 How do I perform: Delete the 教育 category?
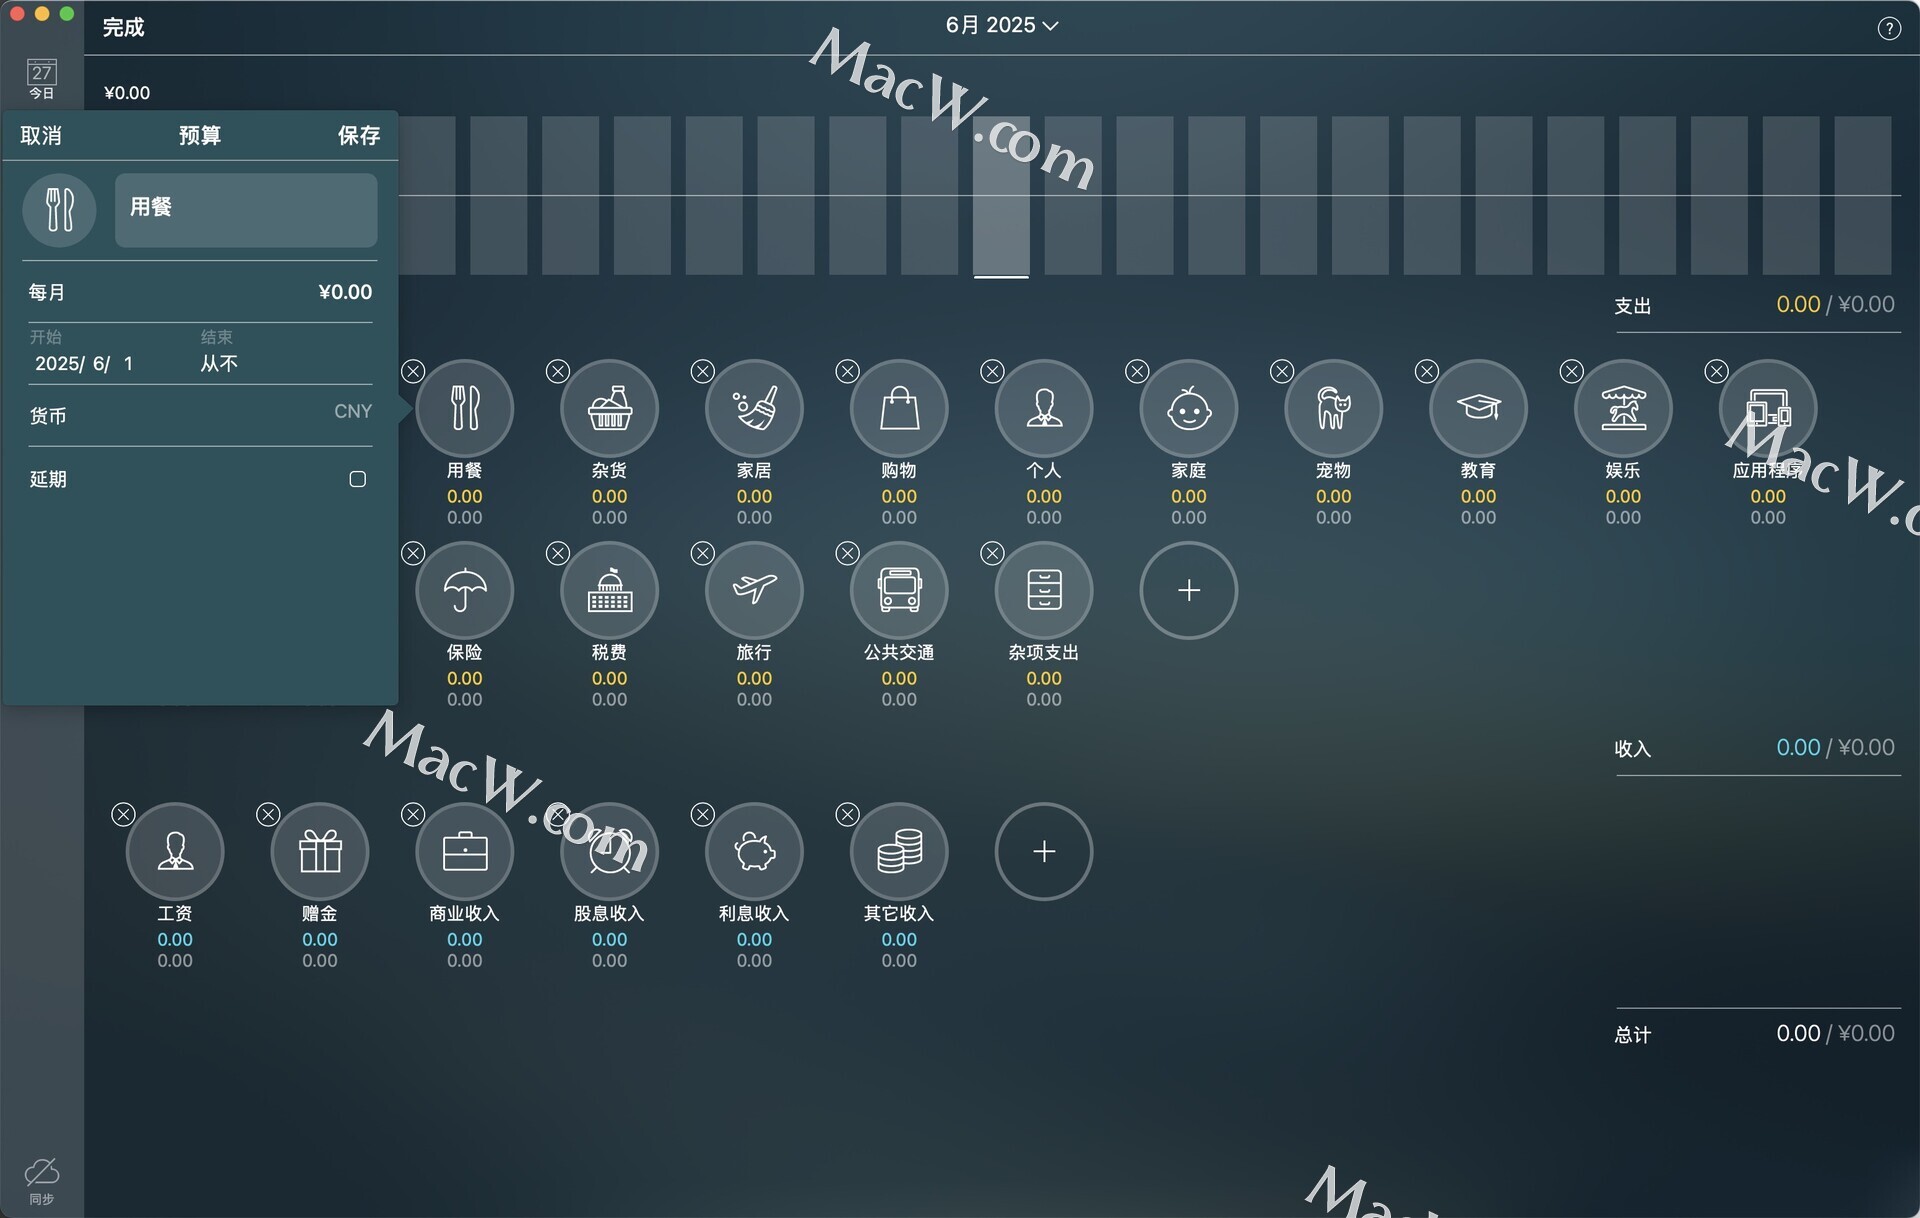(x=1427, y=371)
